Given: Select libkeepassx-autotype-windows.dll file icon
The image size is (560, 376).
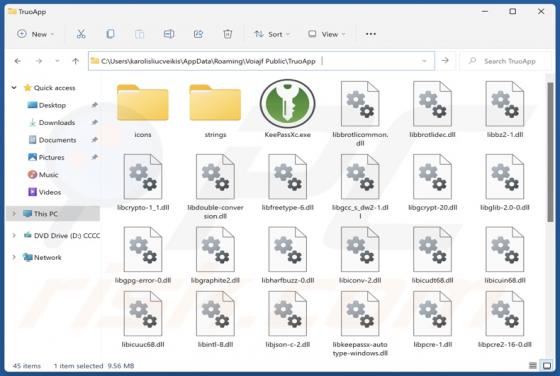Looking at the screenshot, I should [x=360, y=314].
